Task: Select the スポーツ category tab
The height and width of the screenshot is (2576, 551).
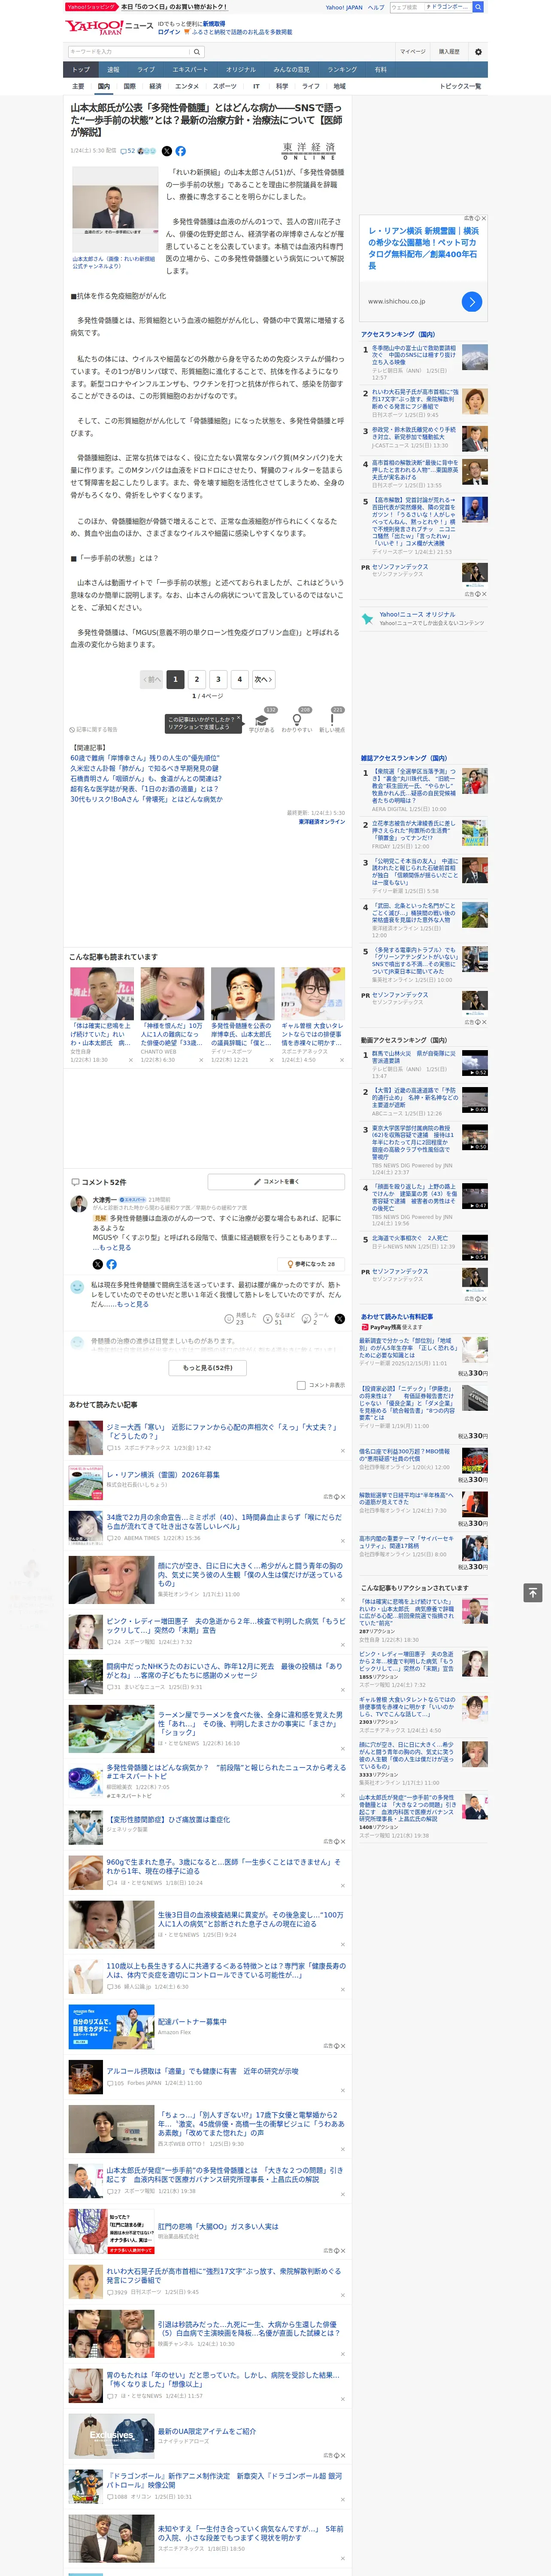Action: point(225,86)
